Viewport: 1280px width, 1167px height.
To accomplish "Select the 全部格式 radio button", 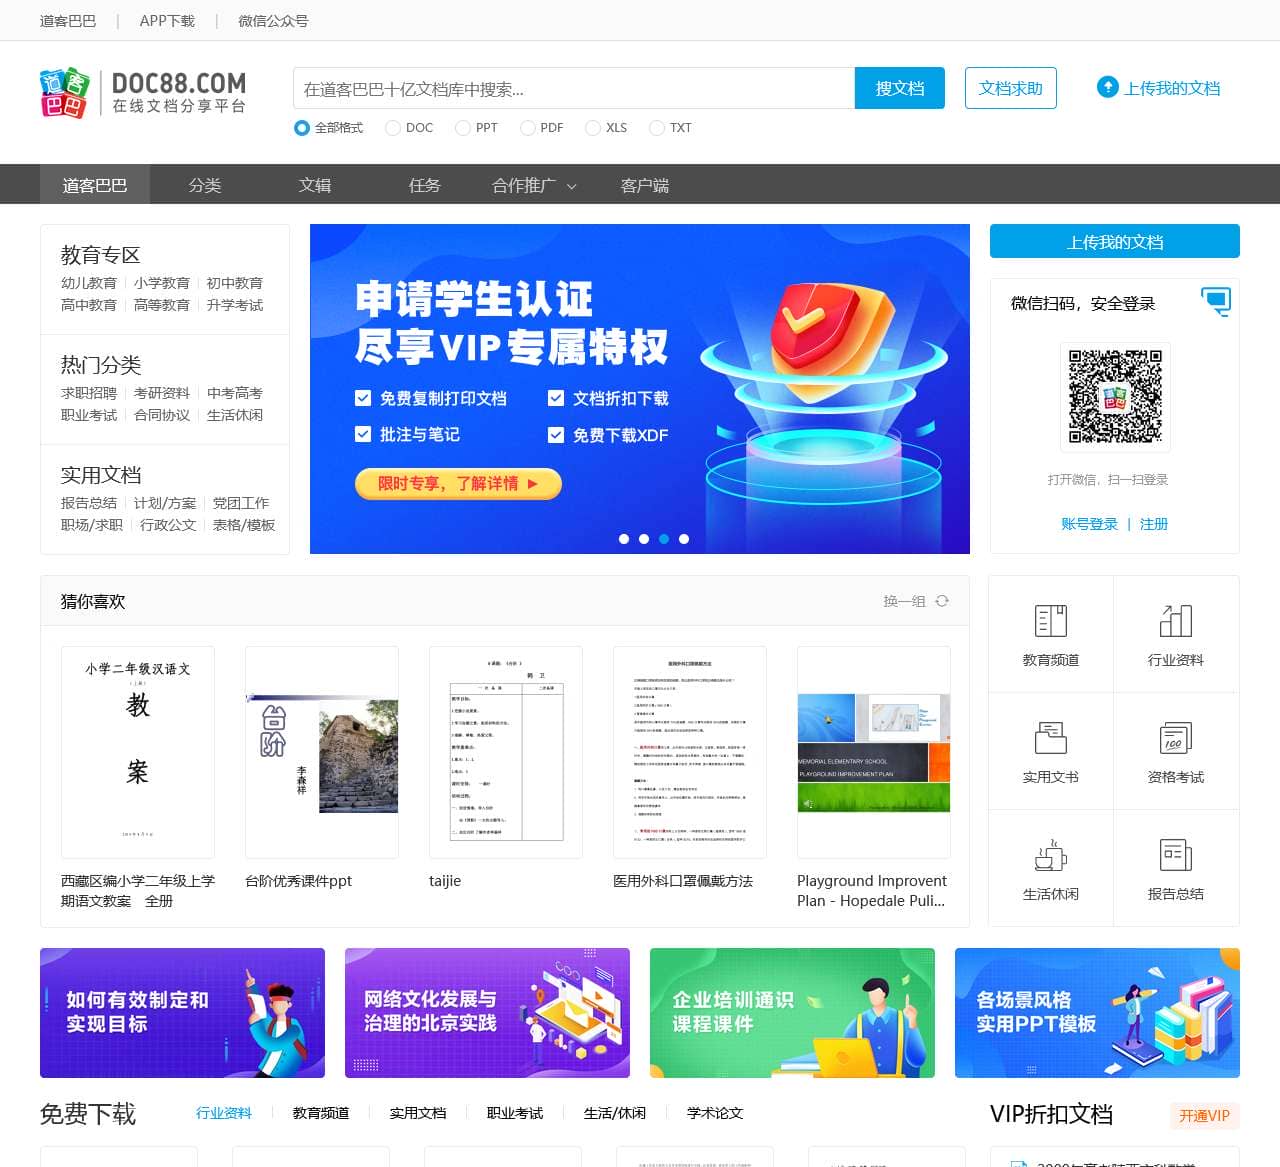I will (302, 128).
